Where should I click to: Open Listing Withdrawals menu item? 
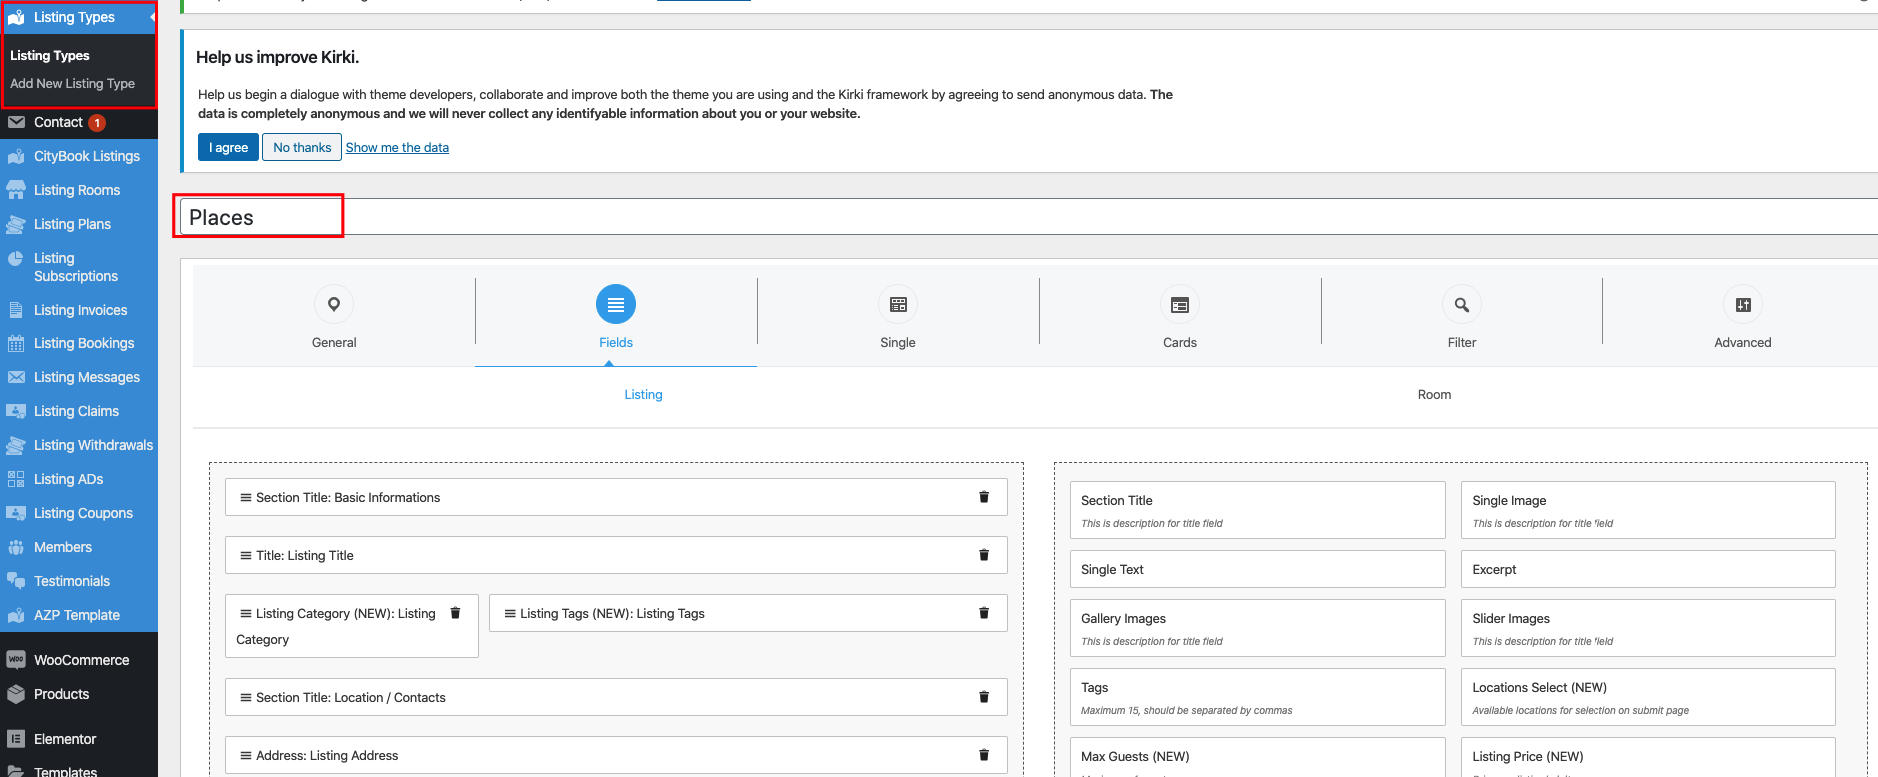pyautogui.click(x=79, y=445)
